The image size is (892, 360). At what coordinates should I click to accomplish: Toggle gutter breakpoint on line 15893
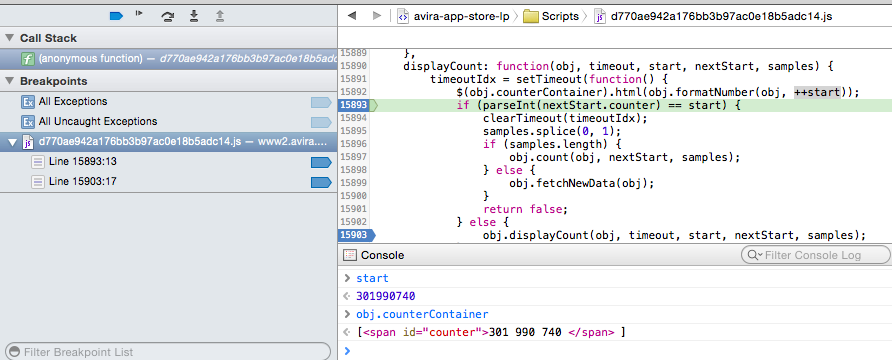pos(356,105)
